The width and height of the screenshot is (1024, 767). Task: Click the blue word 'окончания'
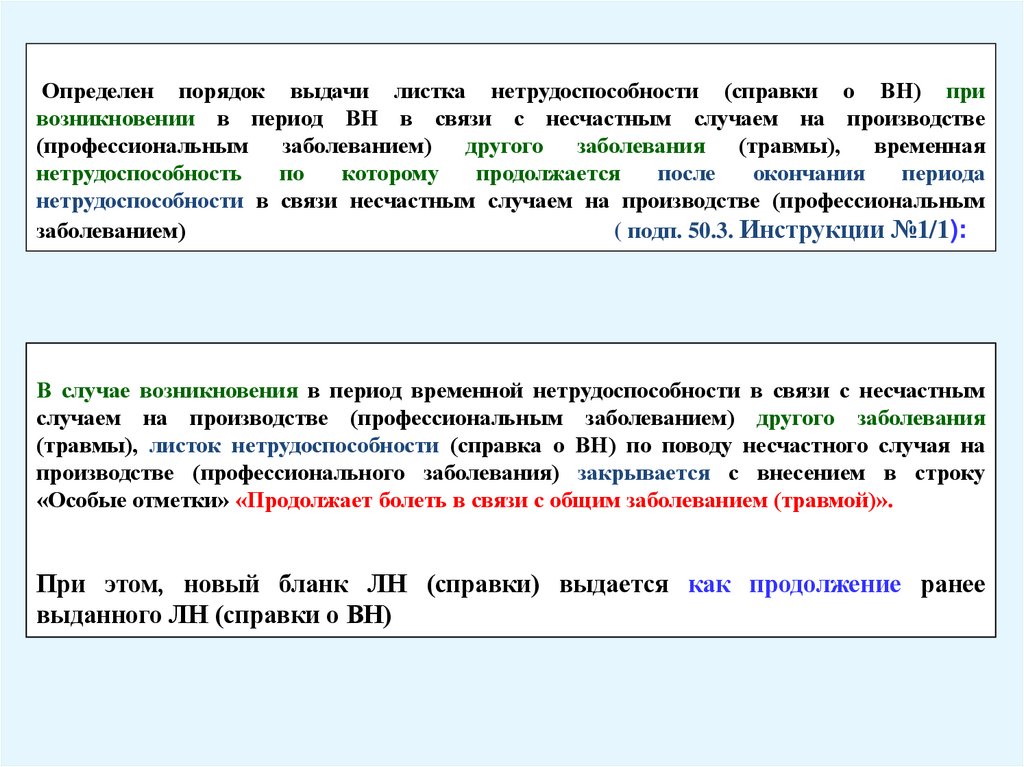(808, 174)
